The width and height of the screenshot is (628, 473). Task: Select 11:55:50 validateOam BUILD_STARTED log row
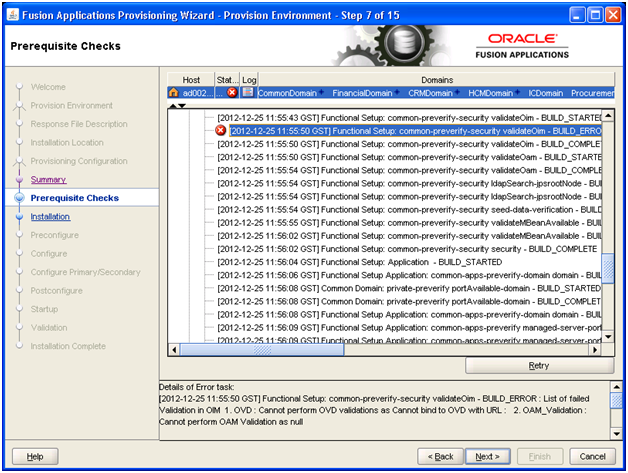click(x=409, y=157)
